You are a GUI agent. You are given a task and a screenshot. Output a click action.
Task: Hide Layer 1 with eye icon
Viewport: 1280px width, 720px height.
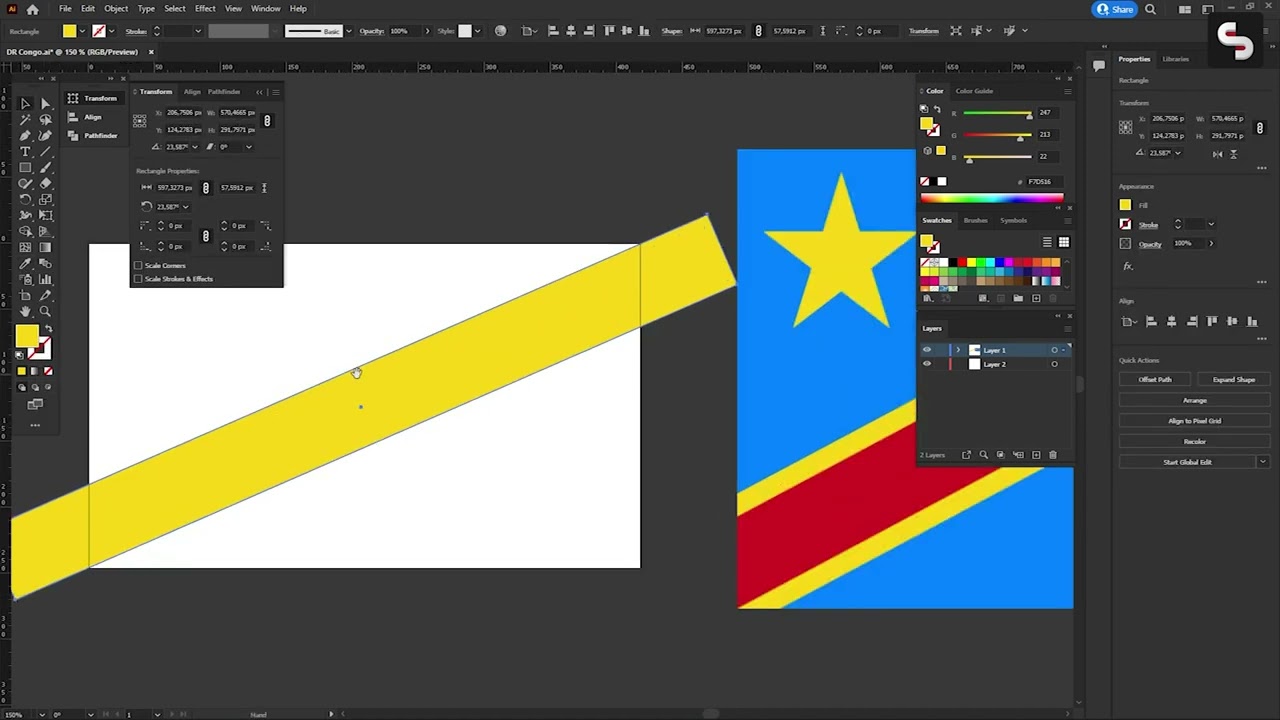pyautogui.click(x=927, y=350)
